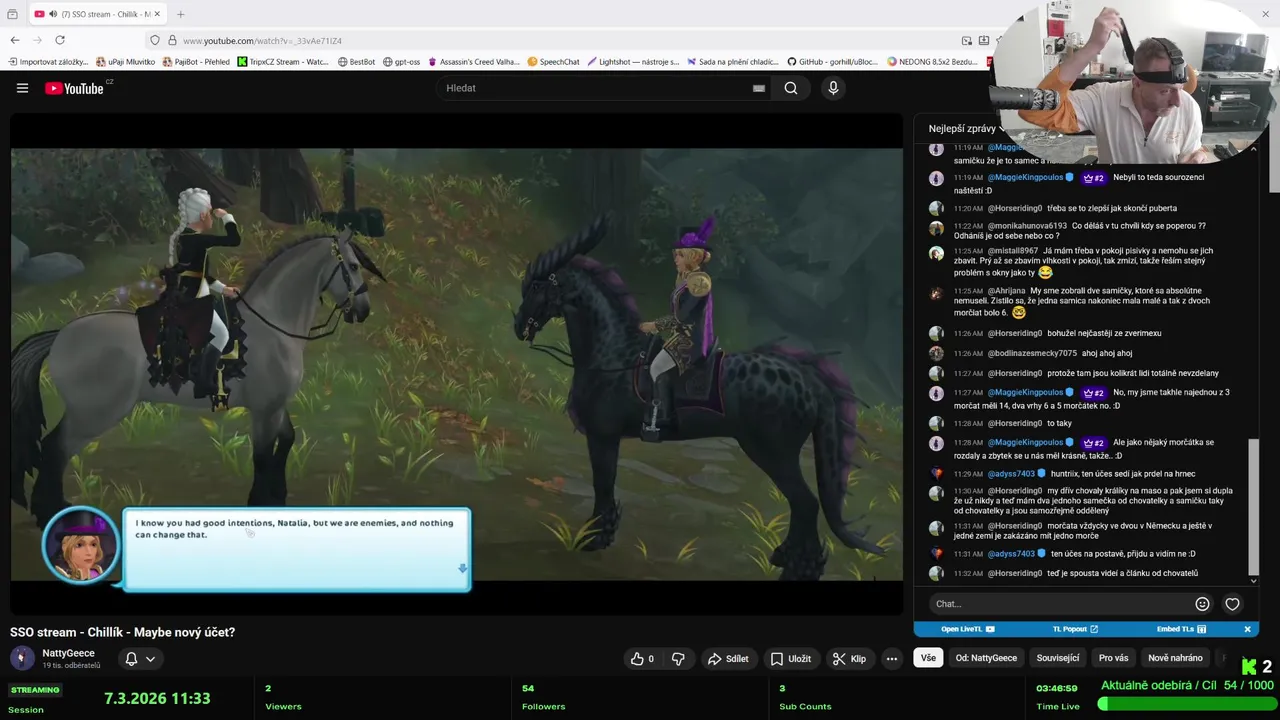Click the tracking protection shield icon
Image resolution: width=1280 pixels, height=720 pixels.
pos(155,40)
